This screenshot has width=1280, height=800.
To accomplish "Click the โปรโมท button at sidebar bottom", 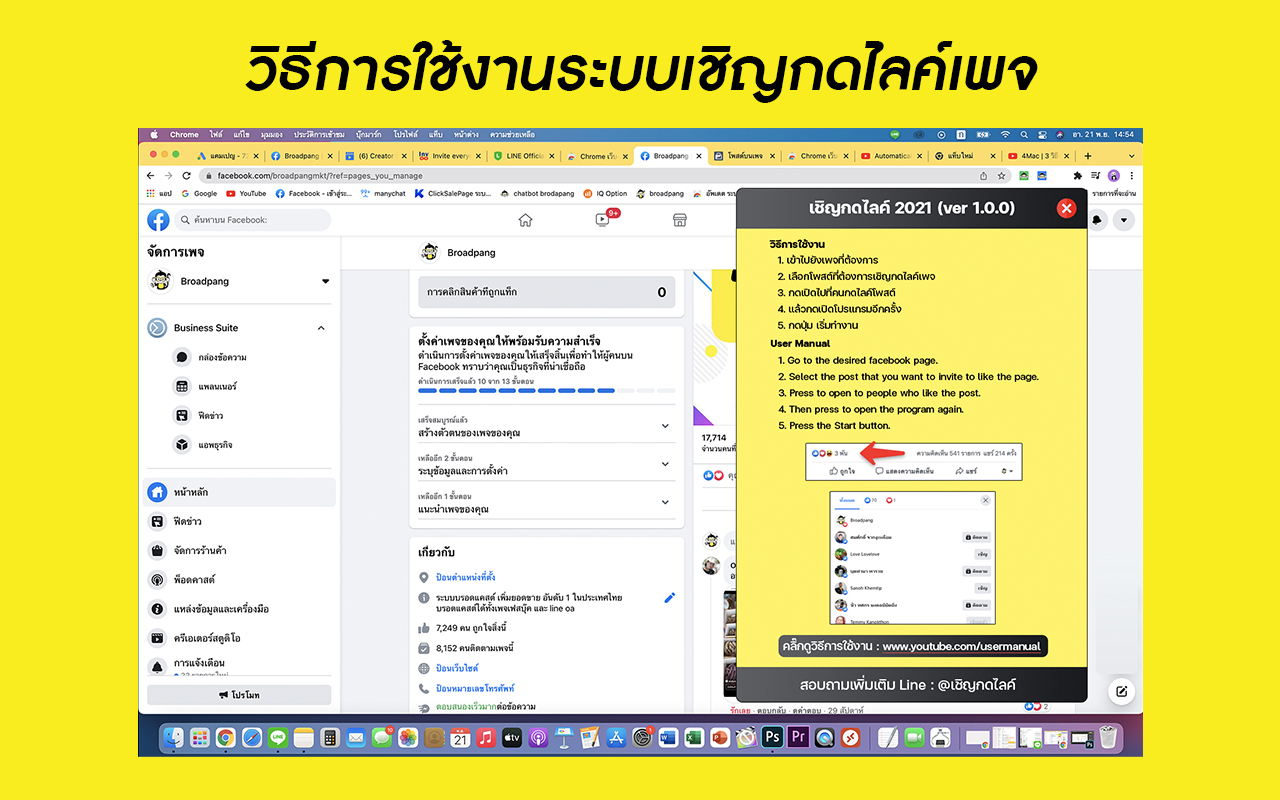I will [x=239, y=694].
